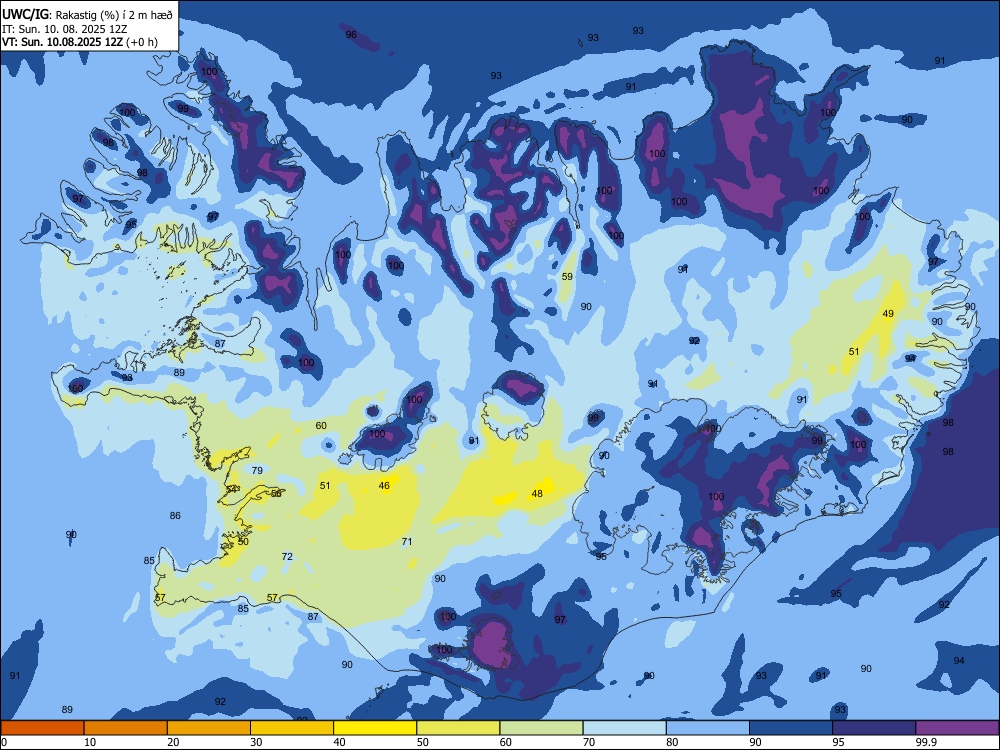Image resolution: width=1000 pixels, height=750 pixels.
Task: Select the dark blue 90–95 legend block
Action: (x=791, y=728)
